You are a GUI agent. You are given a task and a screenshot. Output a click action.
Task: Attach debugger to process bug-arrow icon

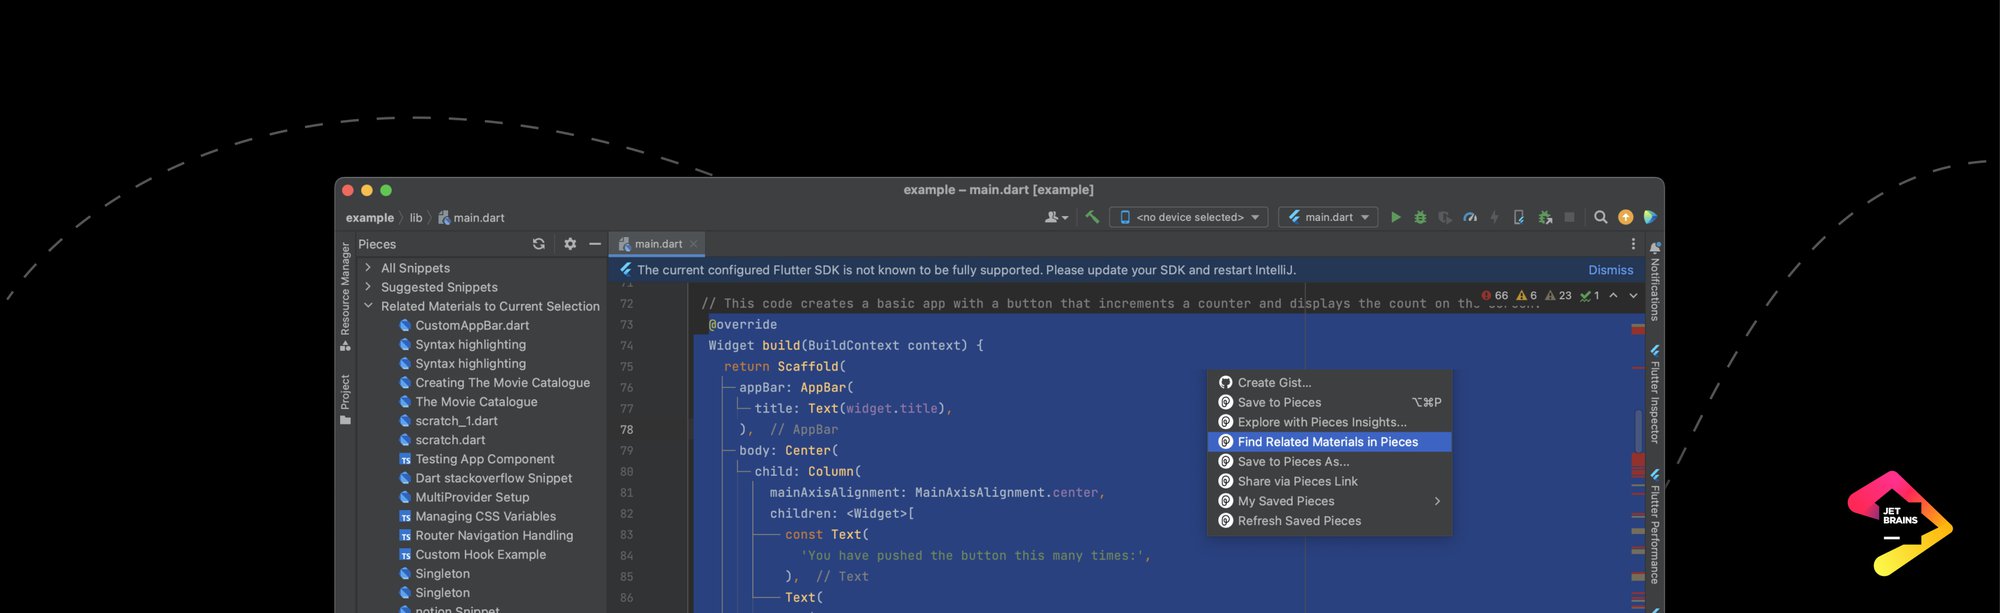tap(1545, 217)
